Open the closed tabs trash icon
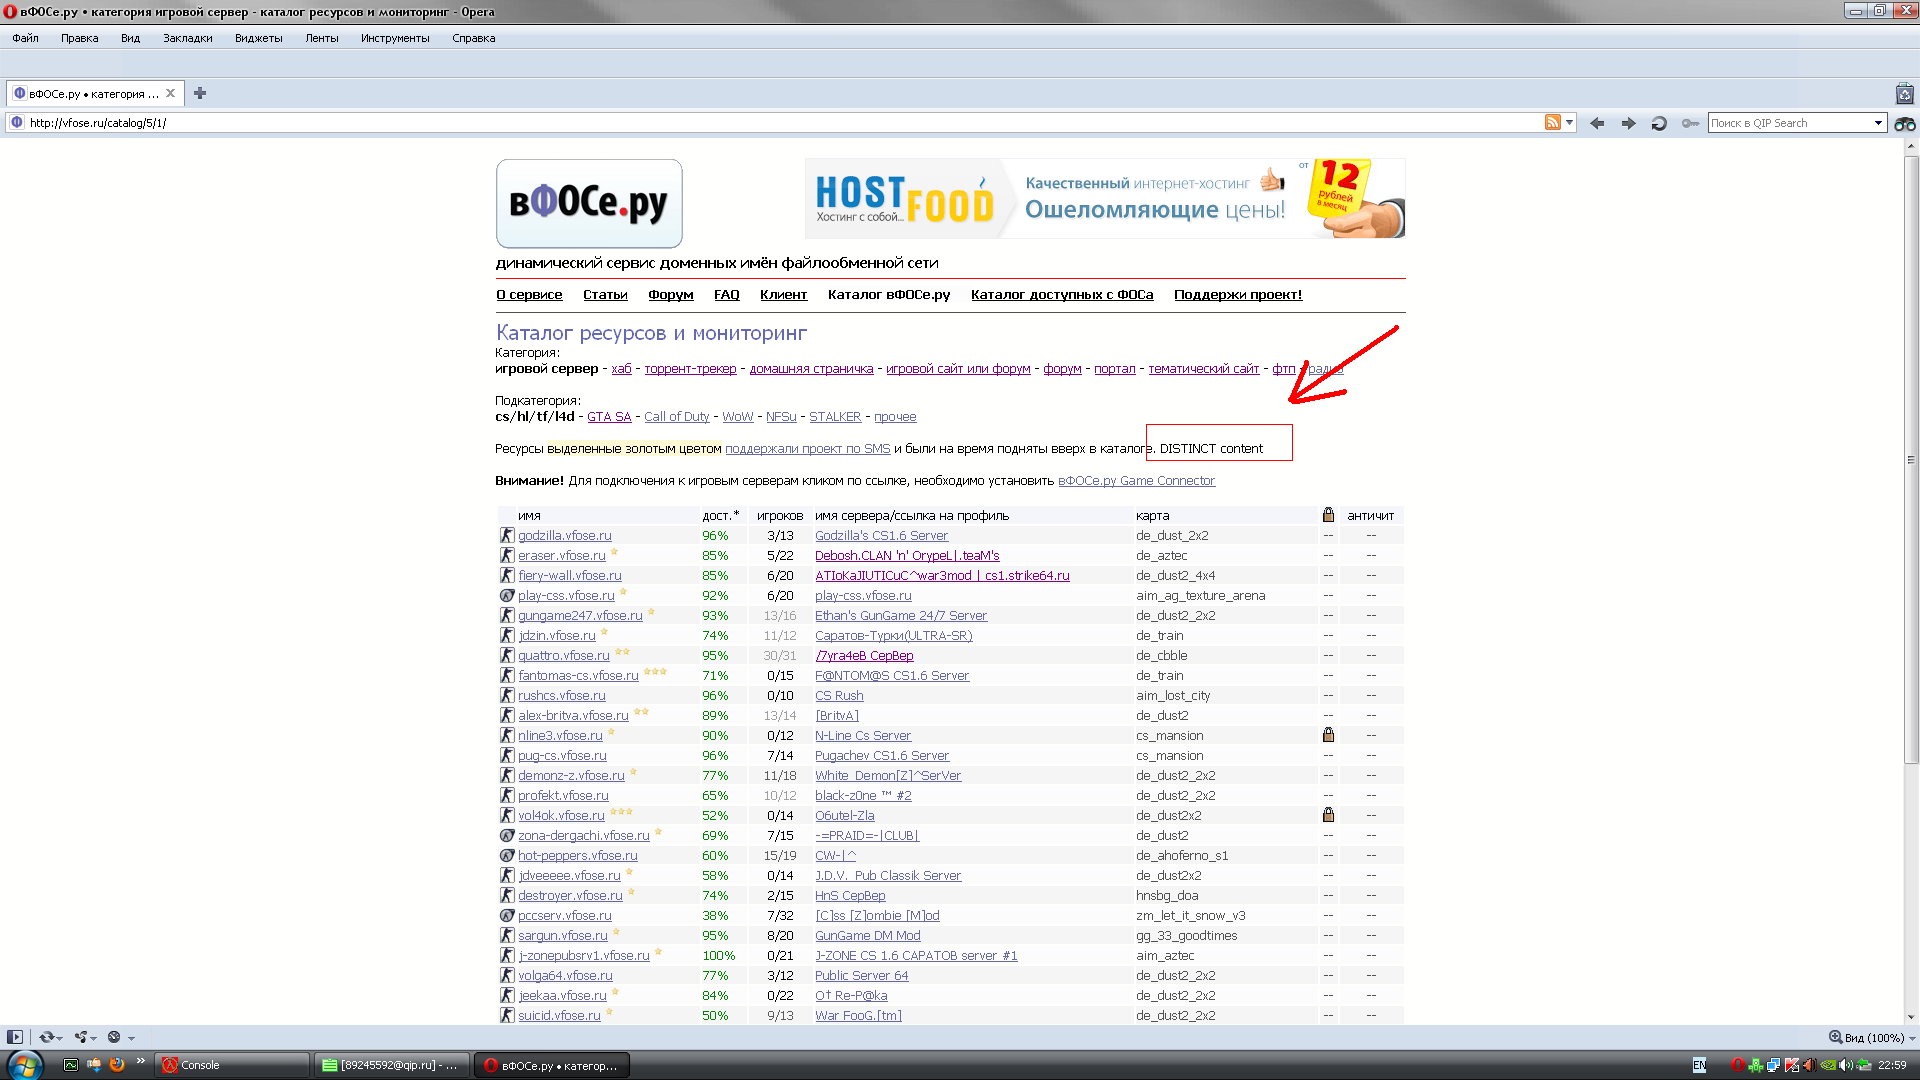Viewport: 1920px width, 1080px height. click(1904, 94)
